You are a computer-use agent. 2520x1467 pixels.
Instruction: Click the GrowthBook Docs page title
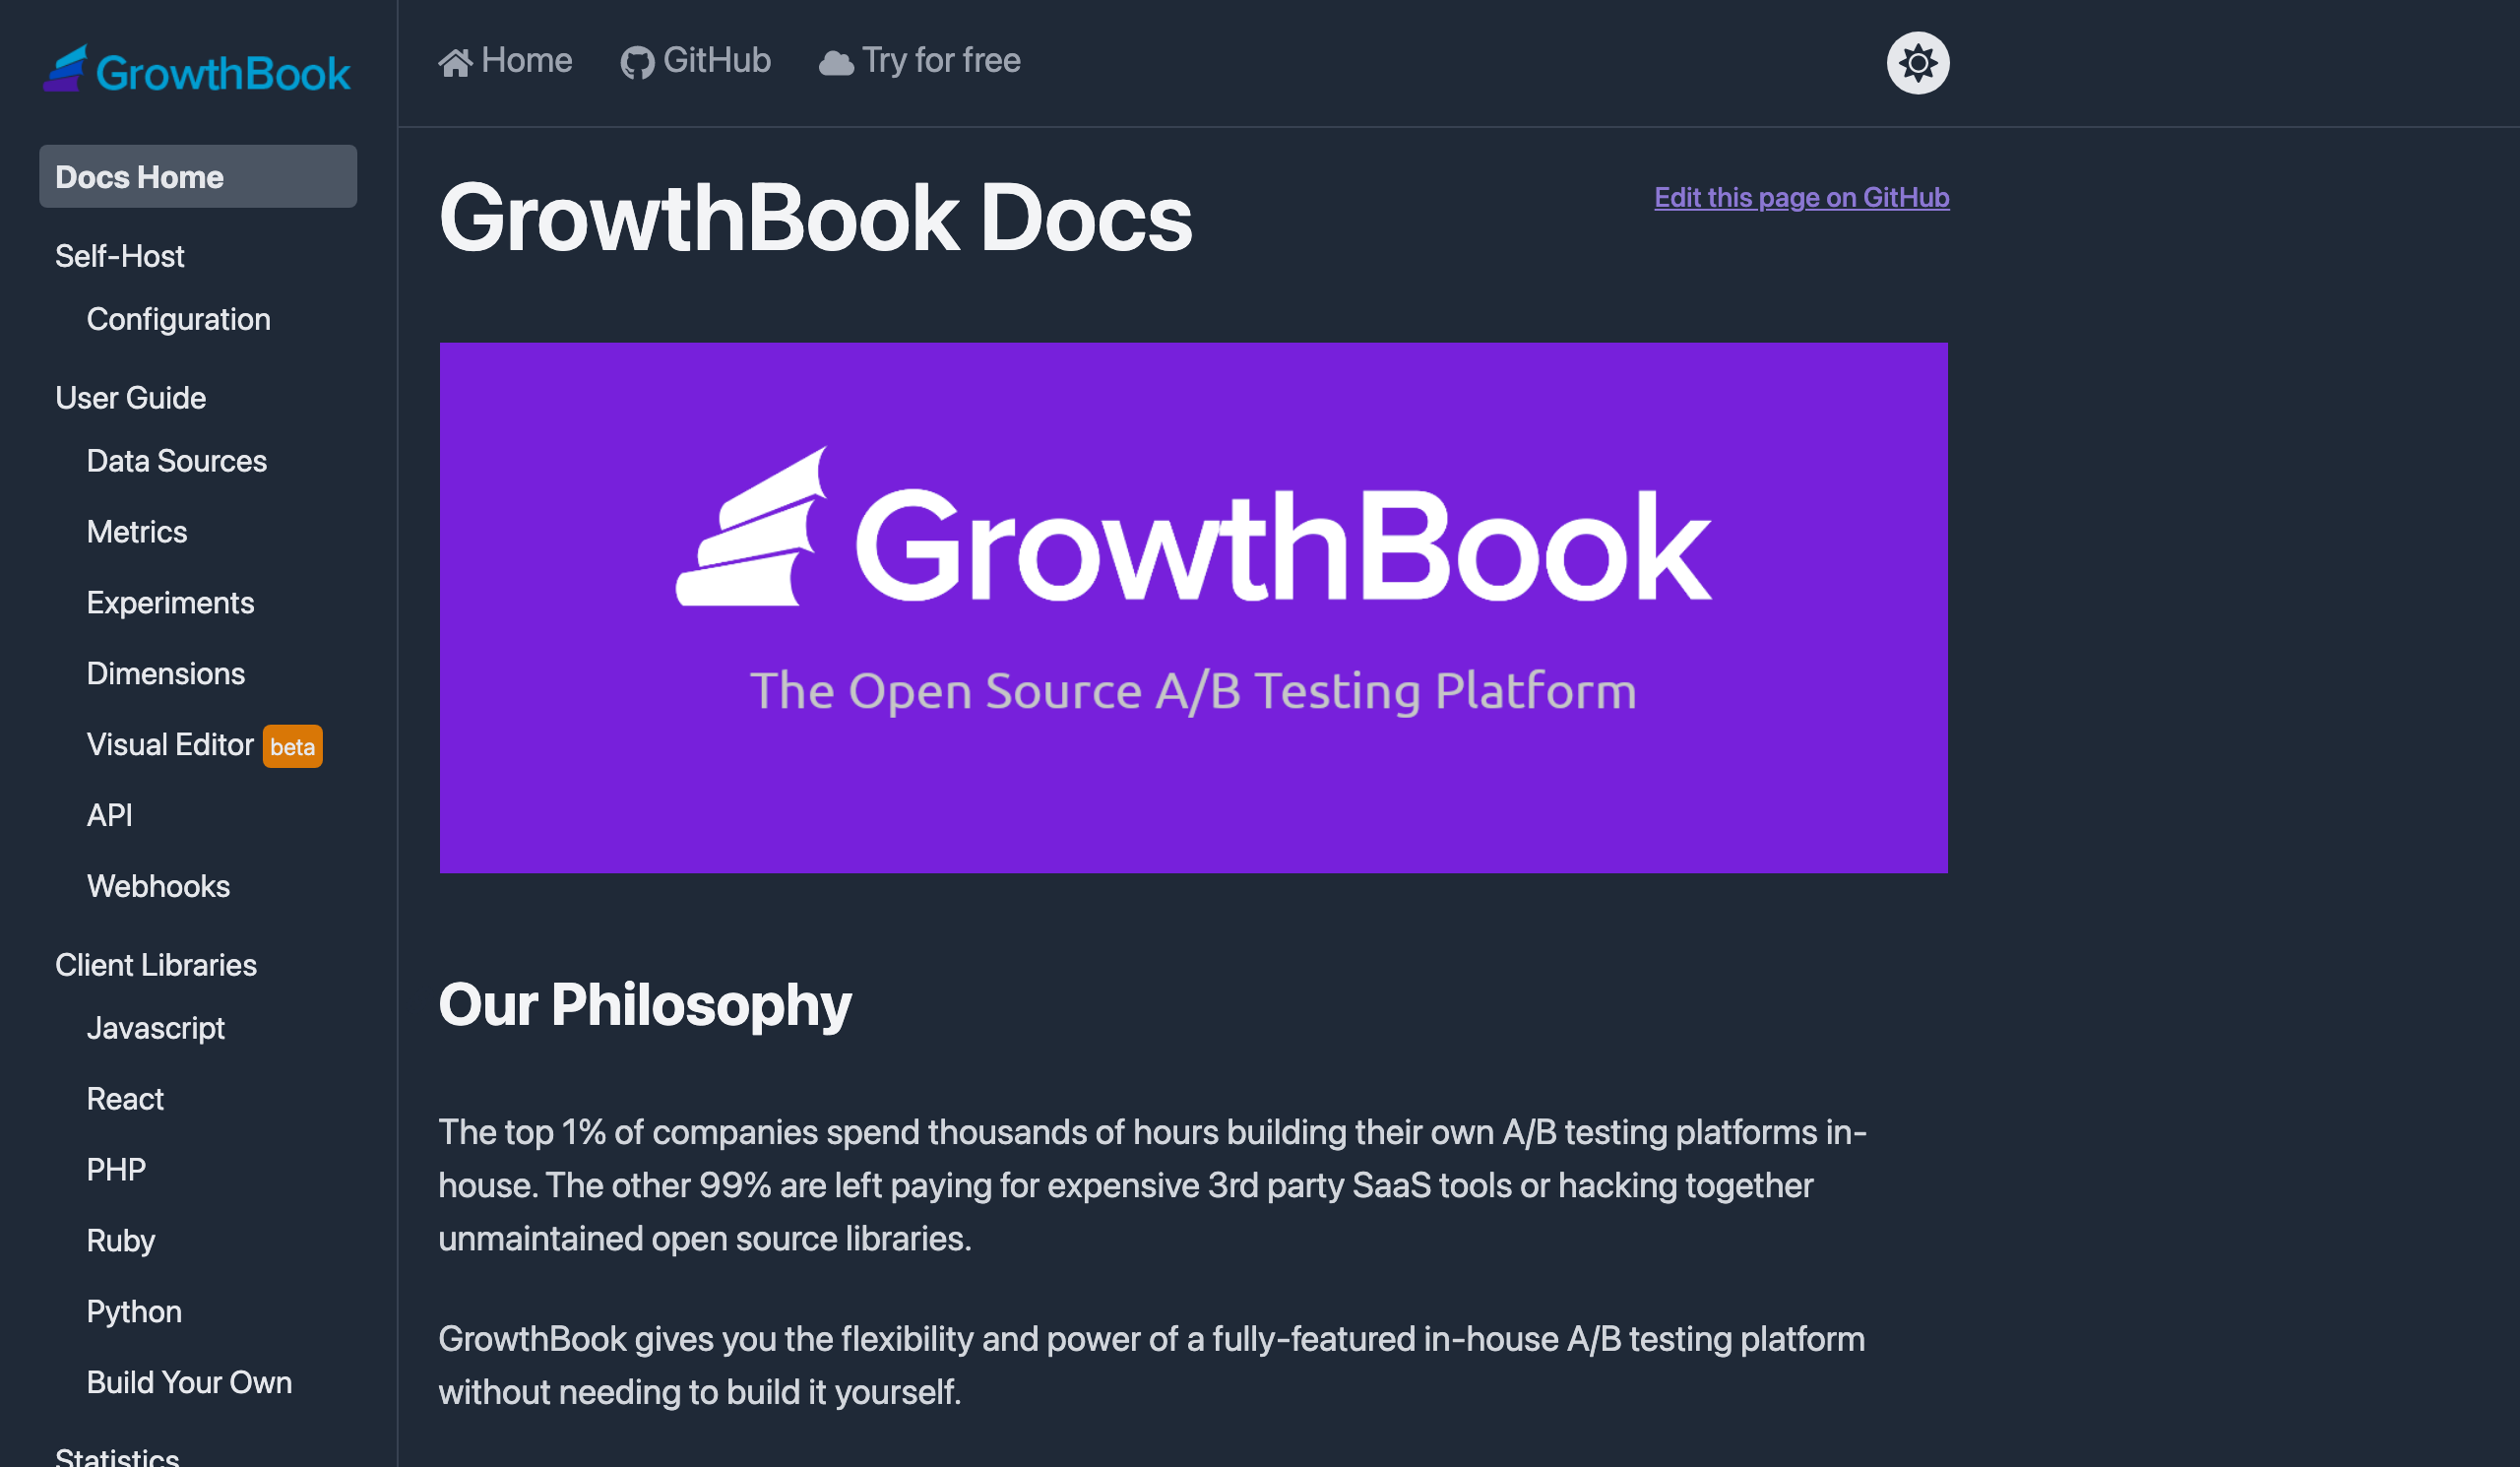815,218
